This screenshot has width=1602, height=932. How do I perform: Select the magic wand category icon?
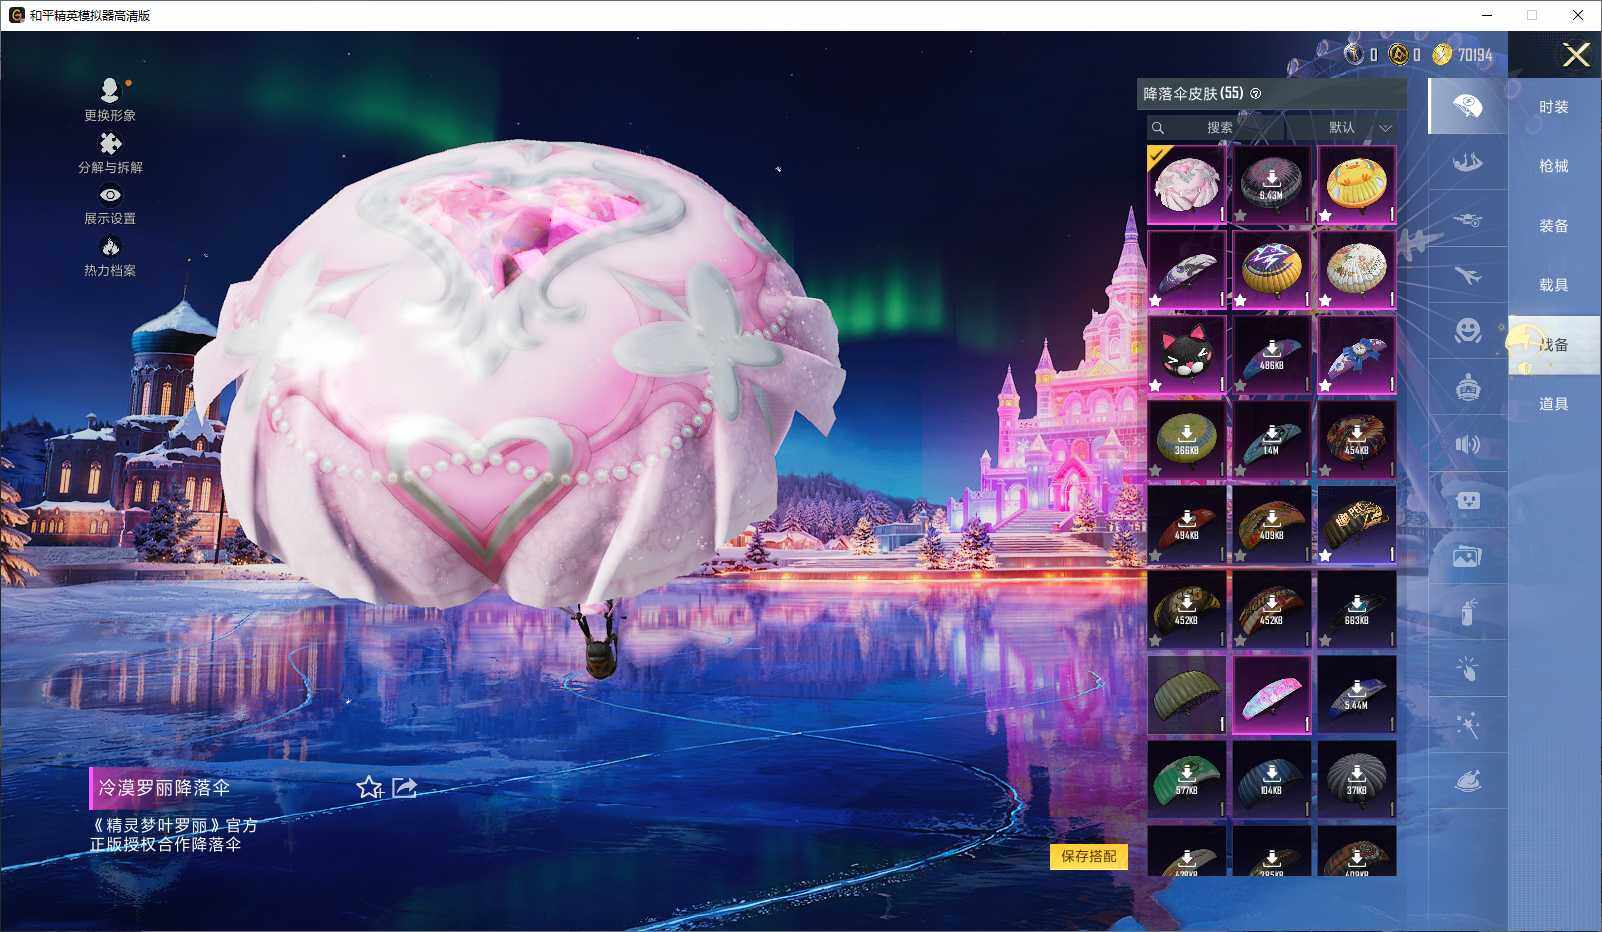point(1467,725)
